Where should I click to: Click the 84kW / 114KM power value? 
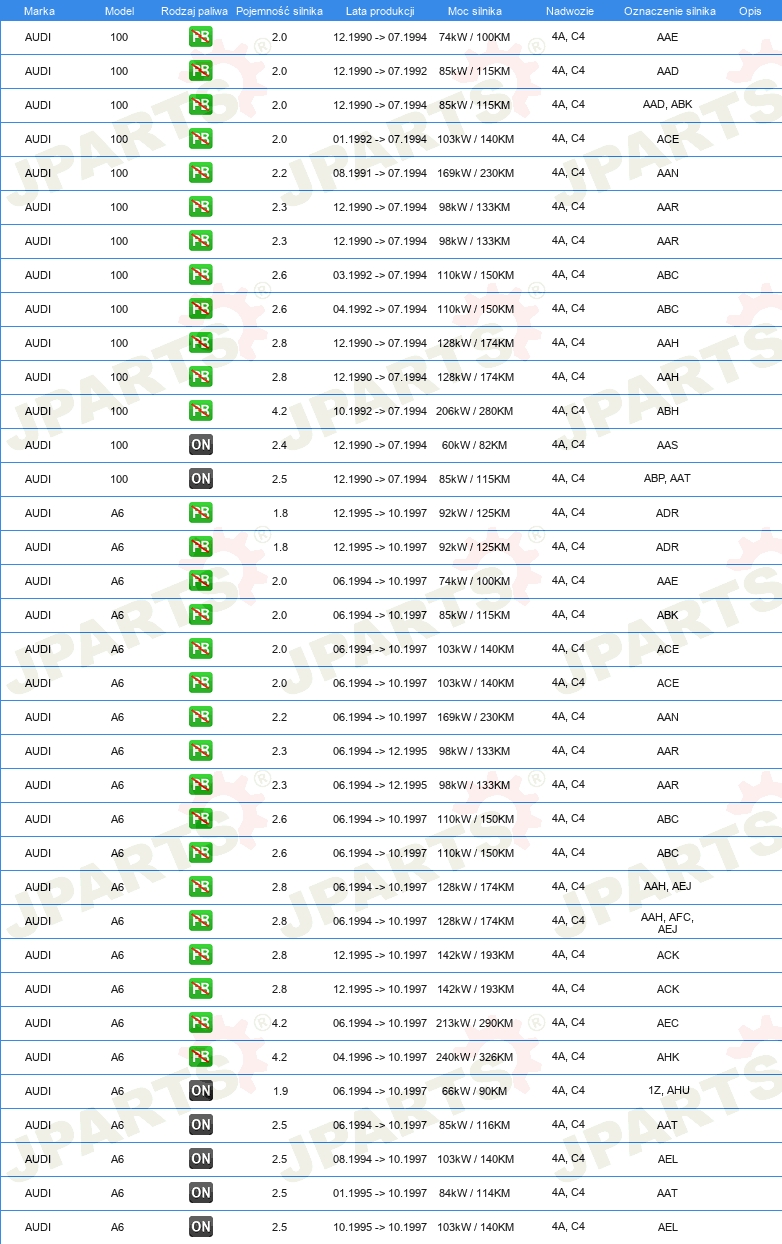475,1193
